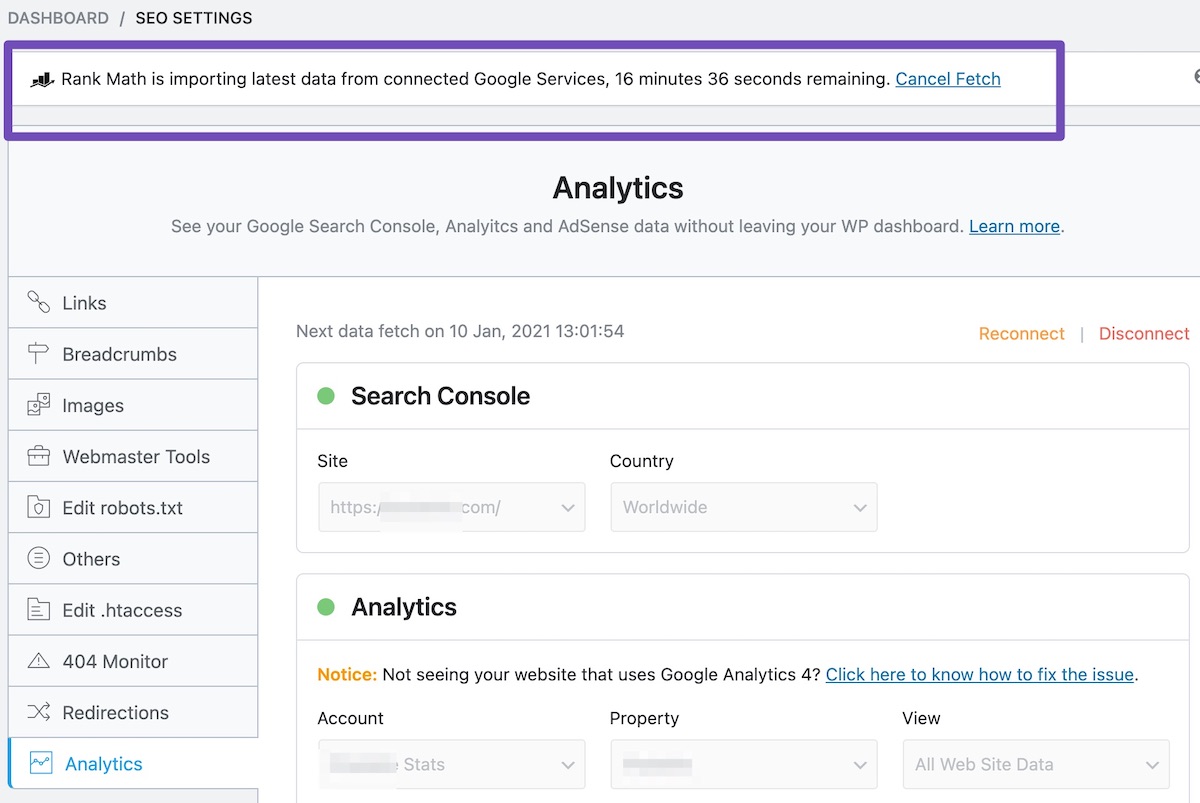This screenshot has height=803, width=1200.
Task: Switch to the Redirections tab
Action: (133, 712)
